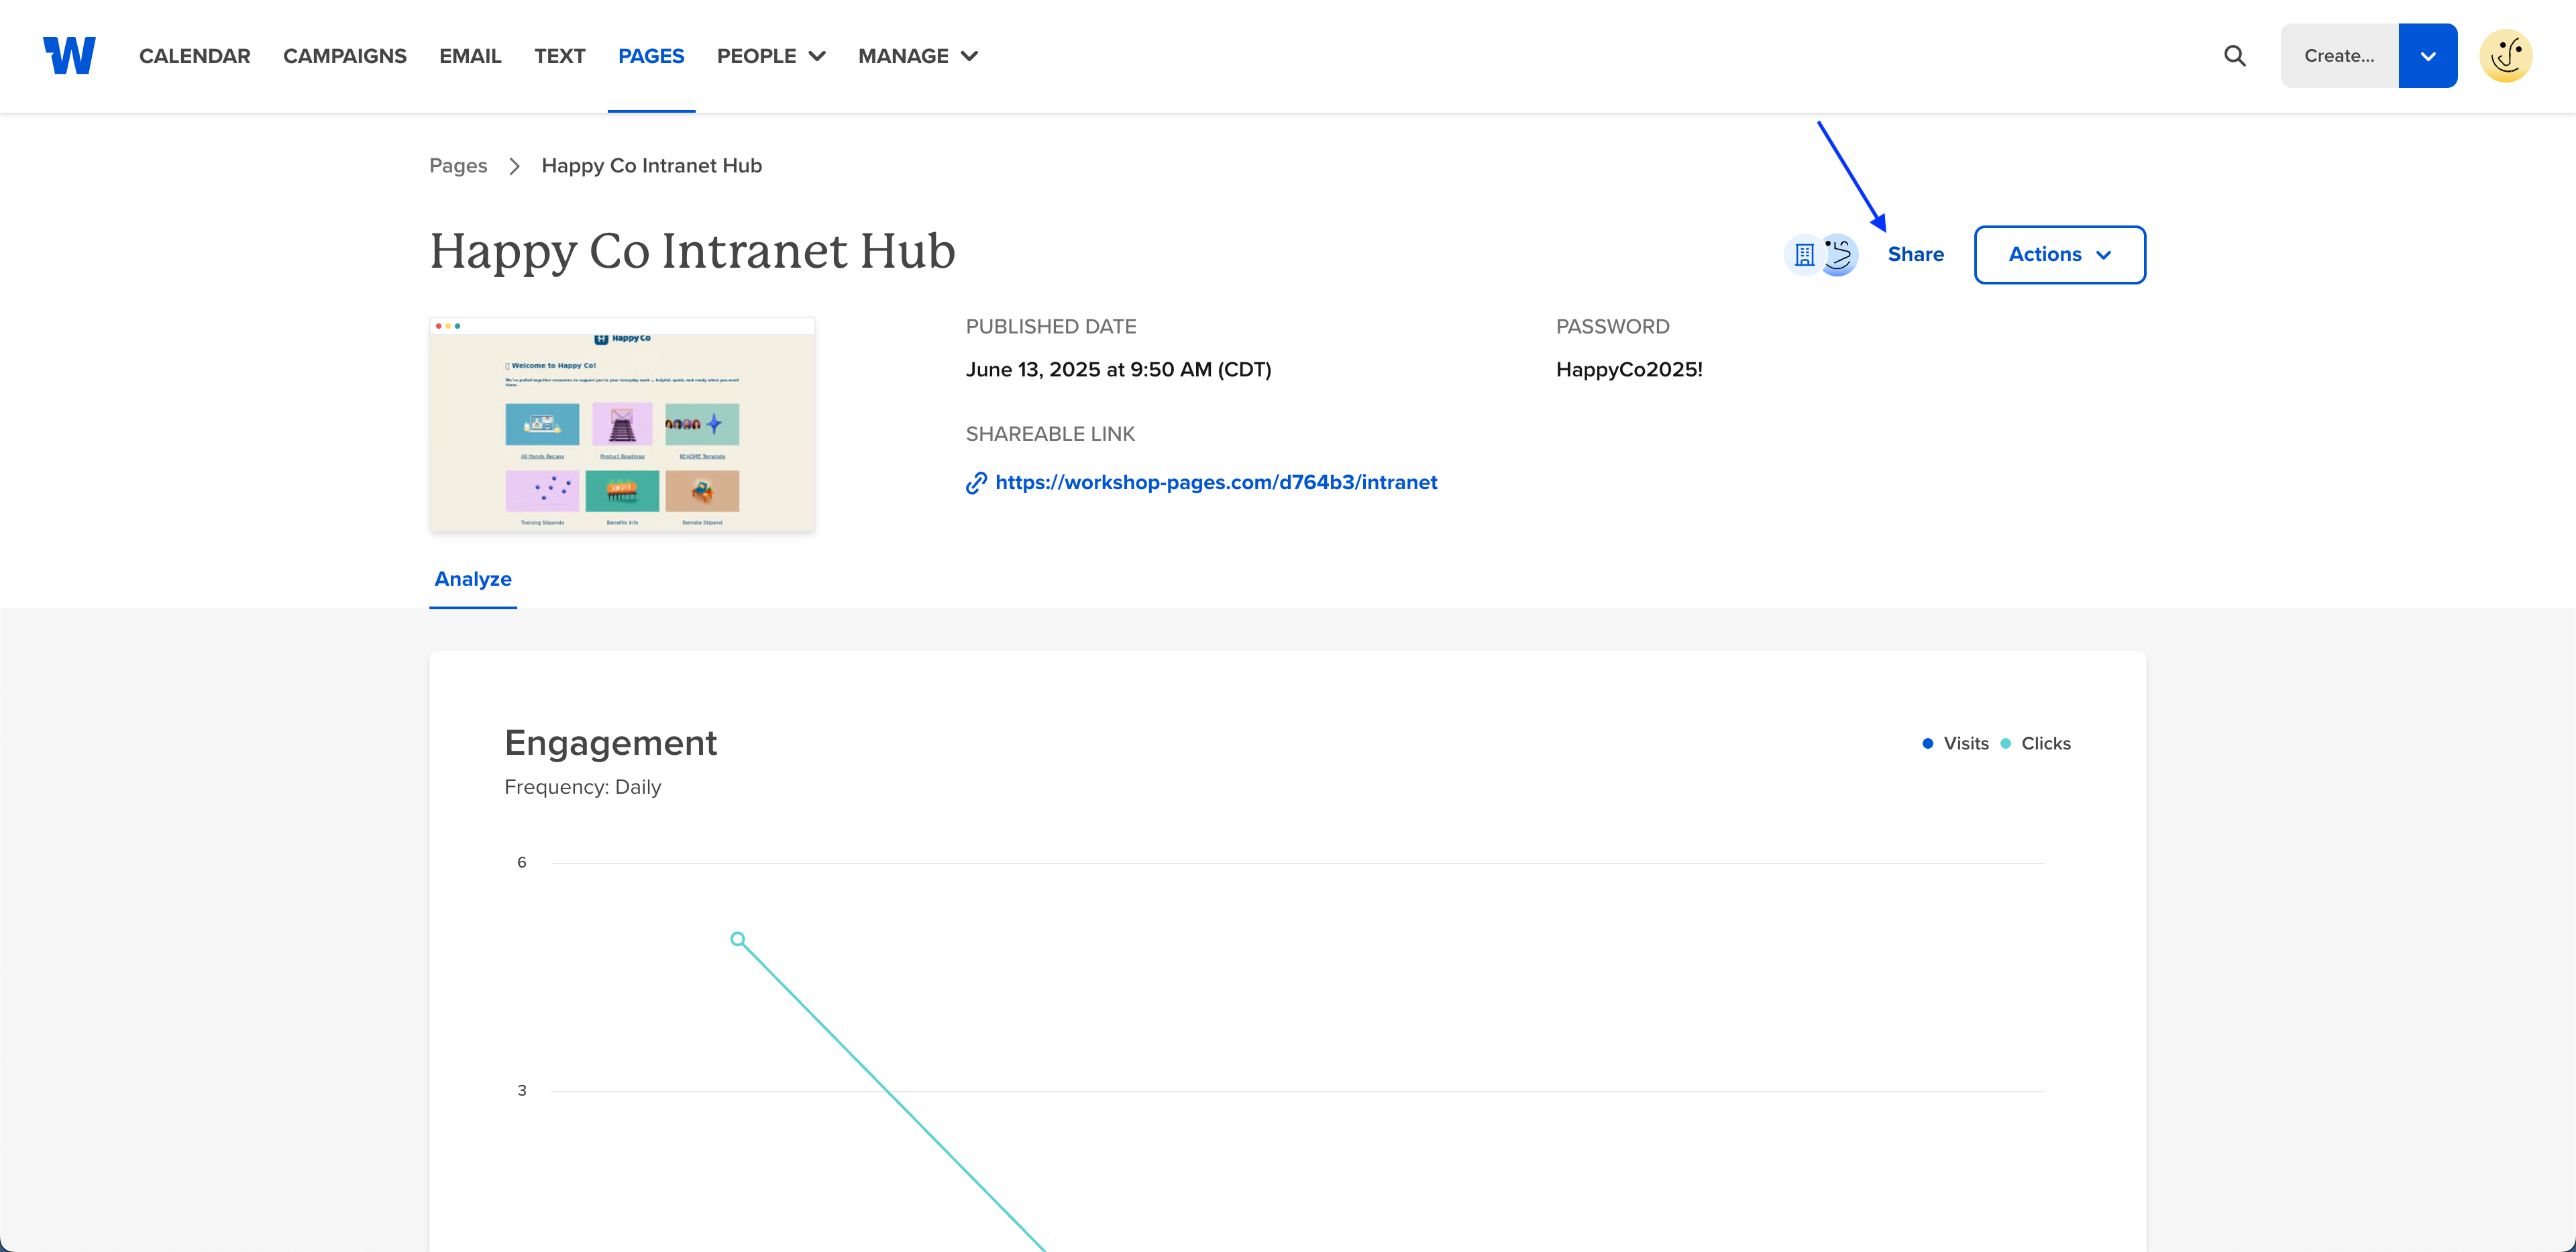Go to the Calendar nav item

[195, 56]
